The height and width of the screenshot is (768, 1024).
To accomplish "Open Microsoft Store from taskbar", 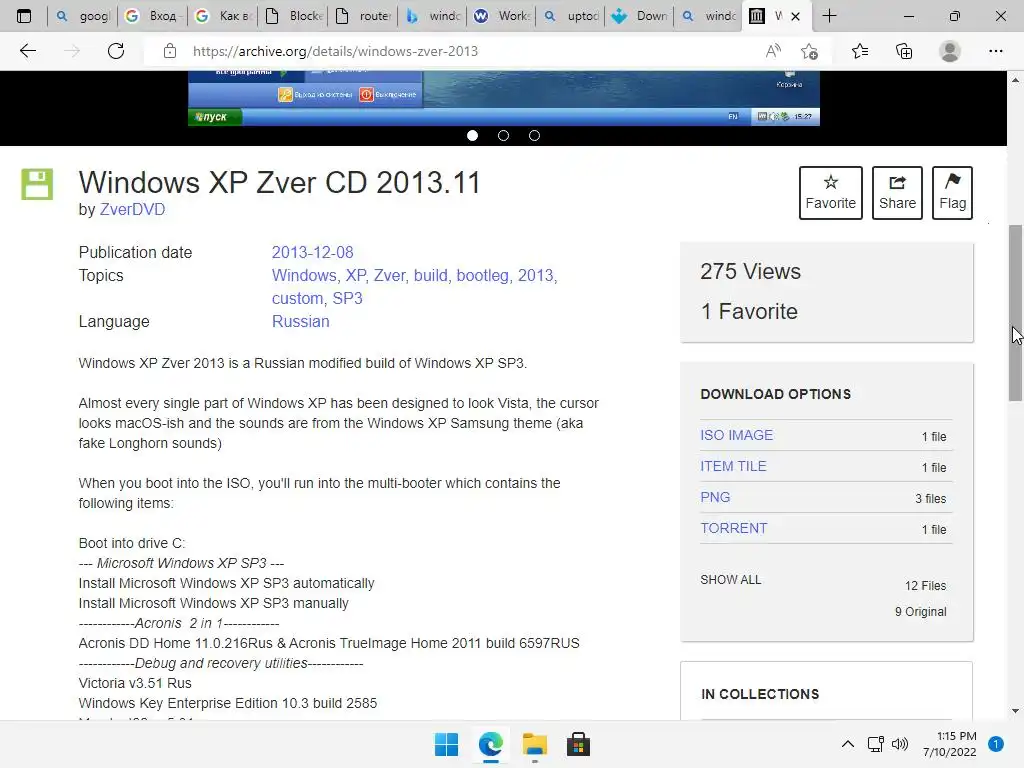I will tap(578, 744).
